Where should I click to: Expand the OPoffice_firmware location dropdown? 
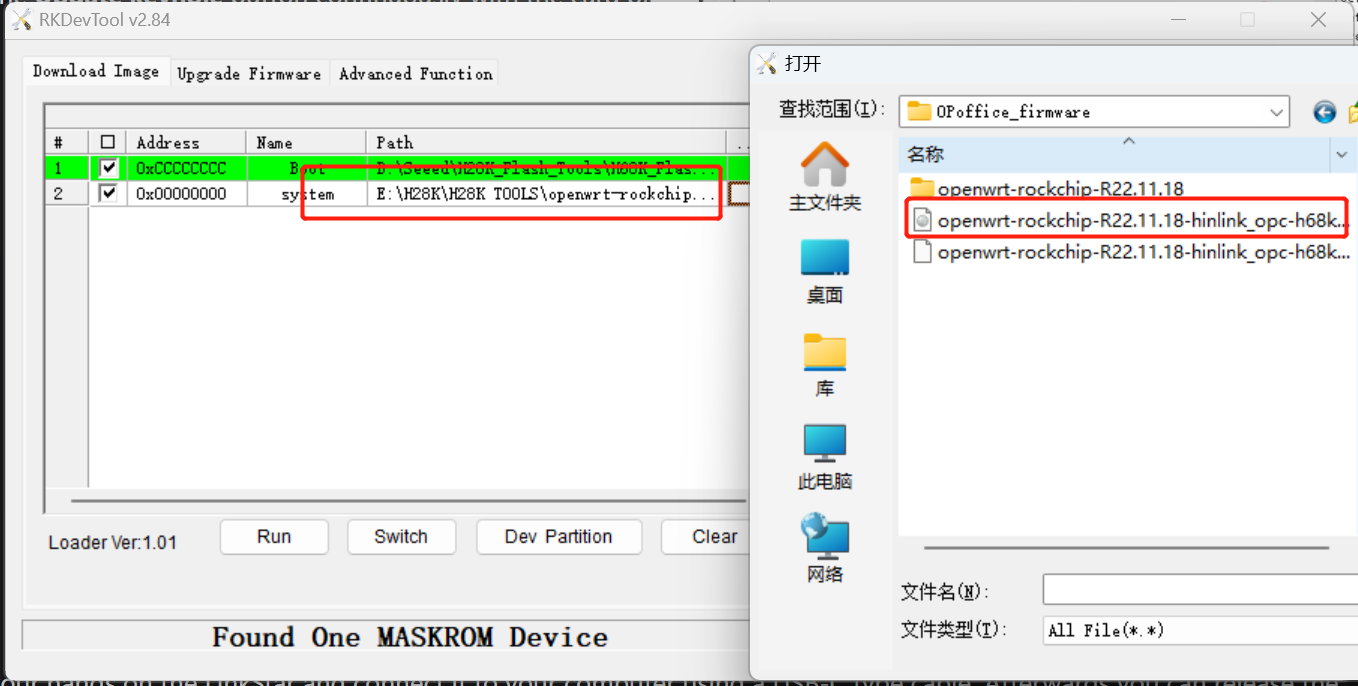click(x=1277, y=112)
